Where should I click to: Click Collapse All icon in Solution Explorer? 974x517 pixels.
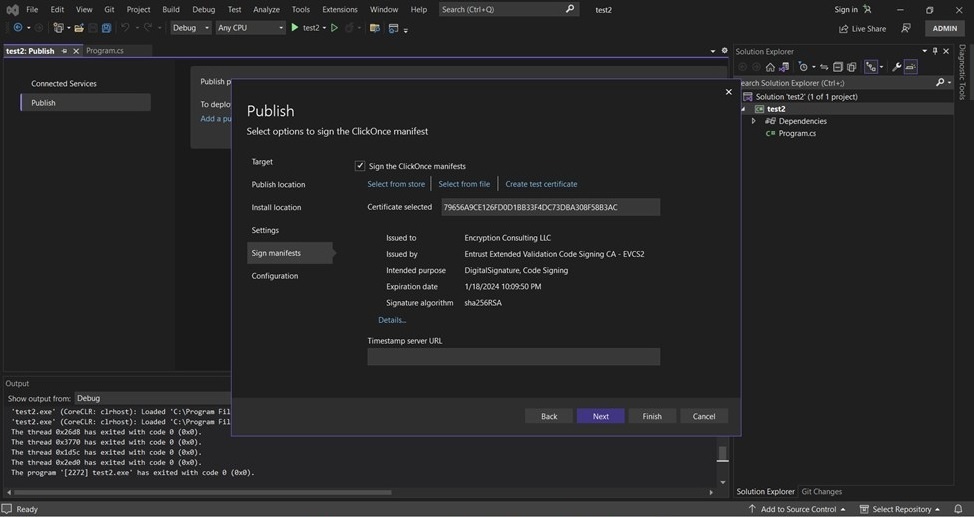click(837, 67)
